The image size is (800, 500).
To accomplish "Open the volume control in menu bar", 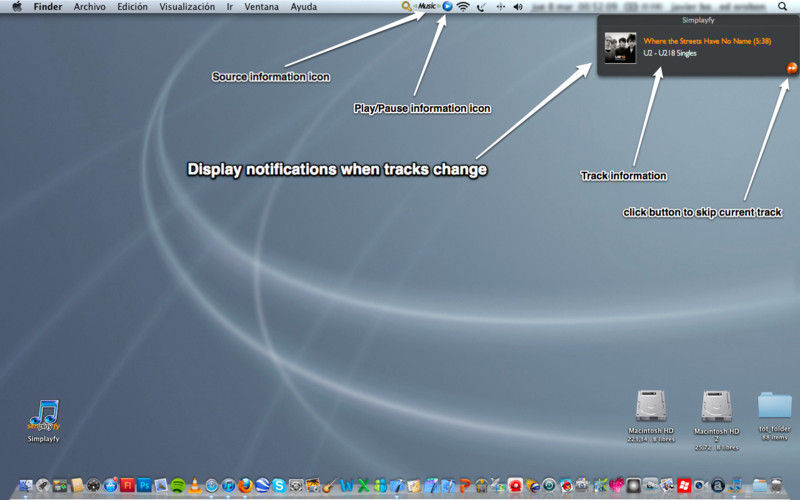I will (518, 6).
